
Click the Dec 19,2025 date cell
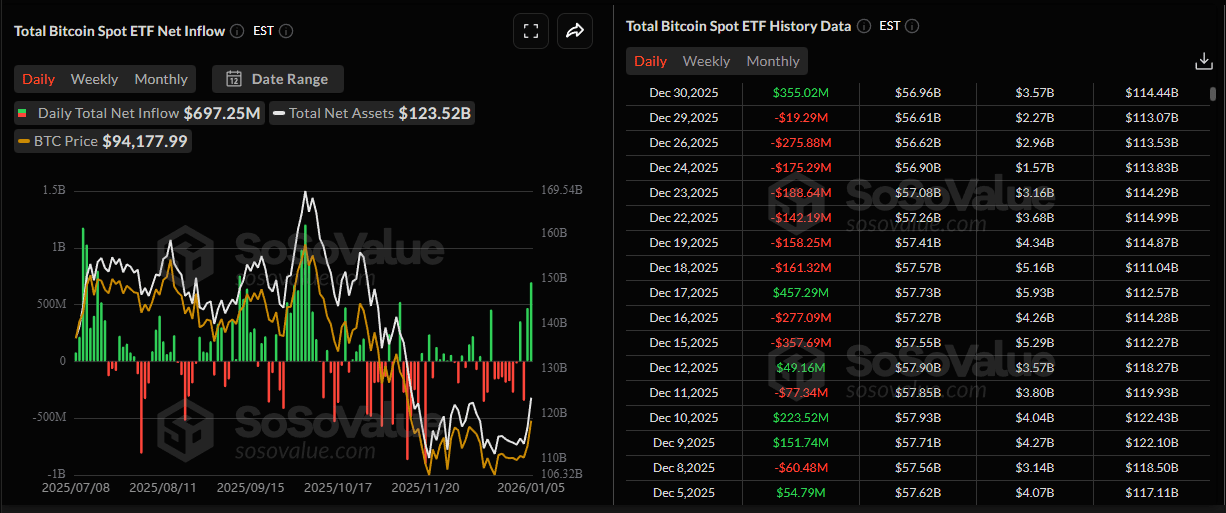coord(684,243)
